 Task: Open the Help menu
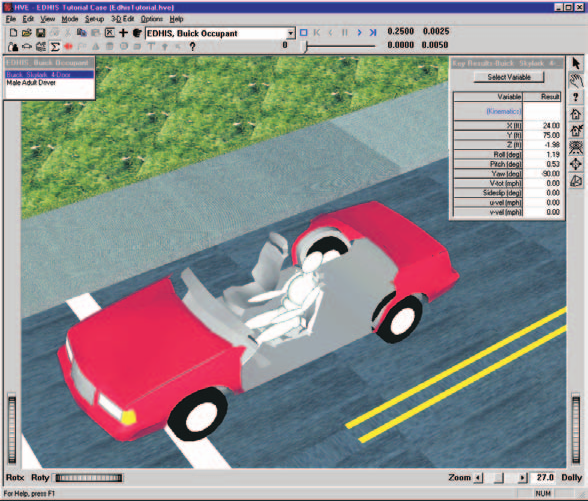point(176,19)
